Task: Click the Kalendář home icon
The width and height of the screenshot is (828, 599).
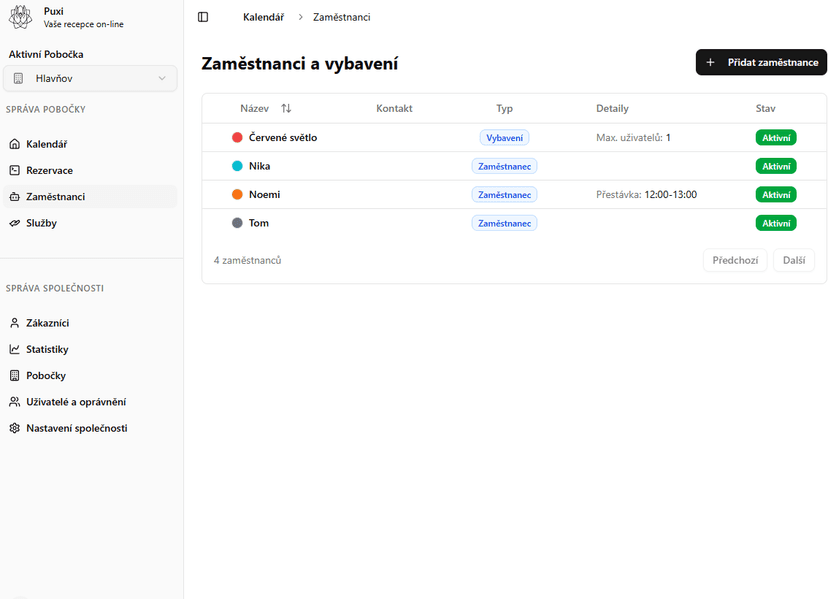Action: coord(15,144)
